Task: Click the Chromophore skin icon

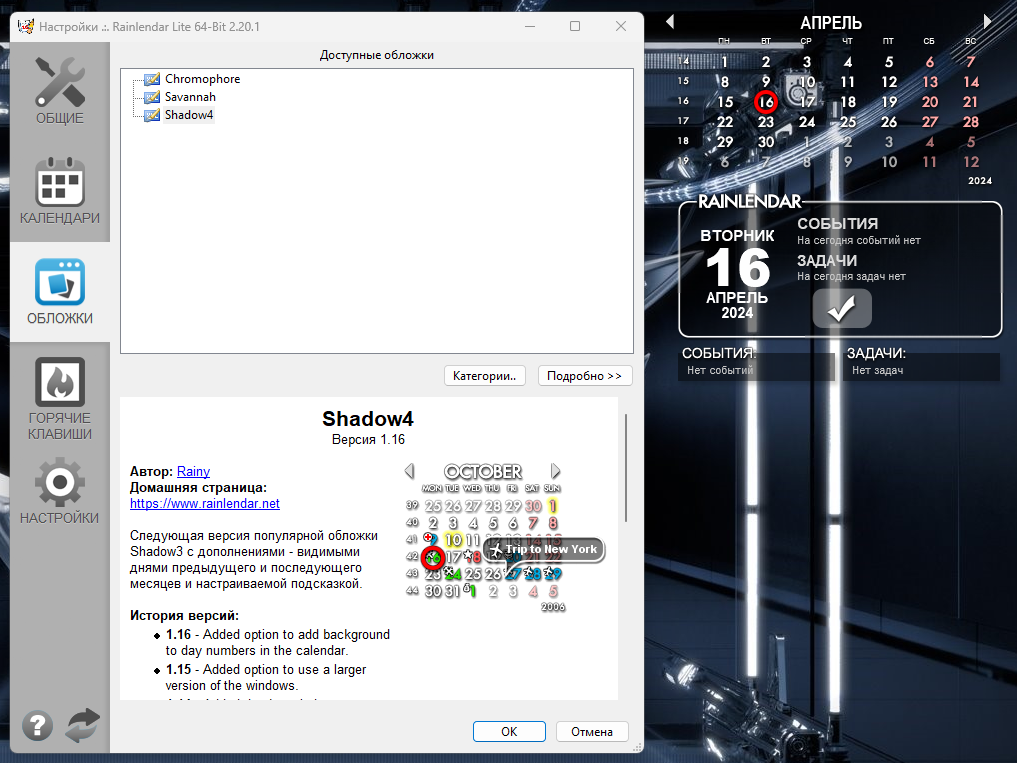Action: [x=152, y=79]
